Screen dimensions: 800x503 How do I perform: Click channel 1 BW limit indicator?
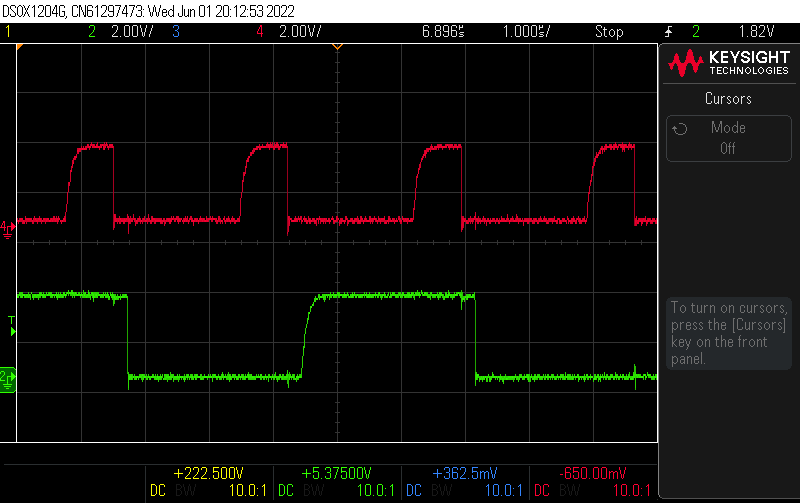pyautogui.click(x=185, y=491)
